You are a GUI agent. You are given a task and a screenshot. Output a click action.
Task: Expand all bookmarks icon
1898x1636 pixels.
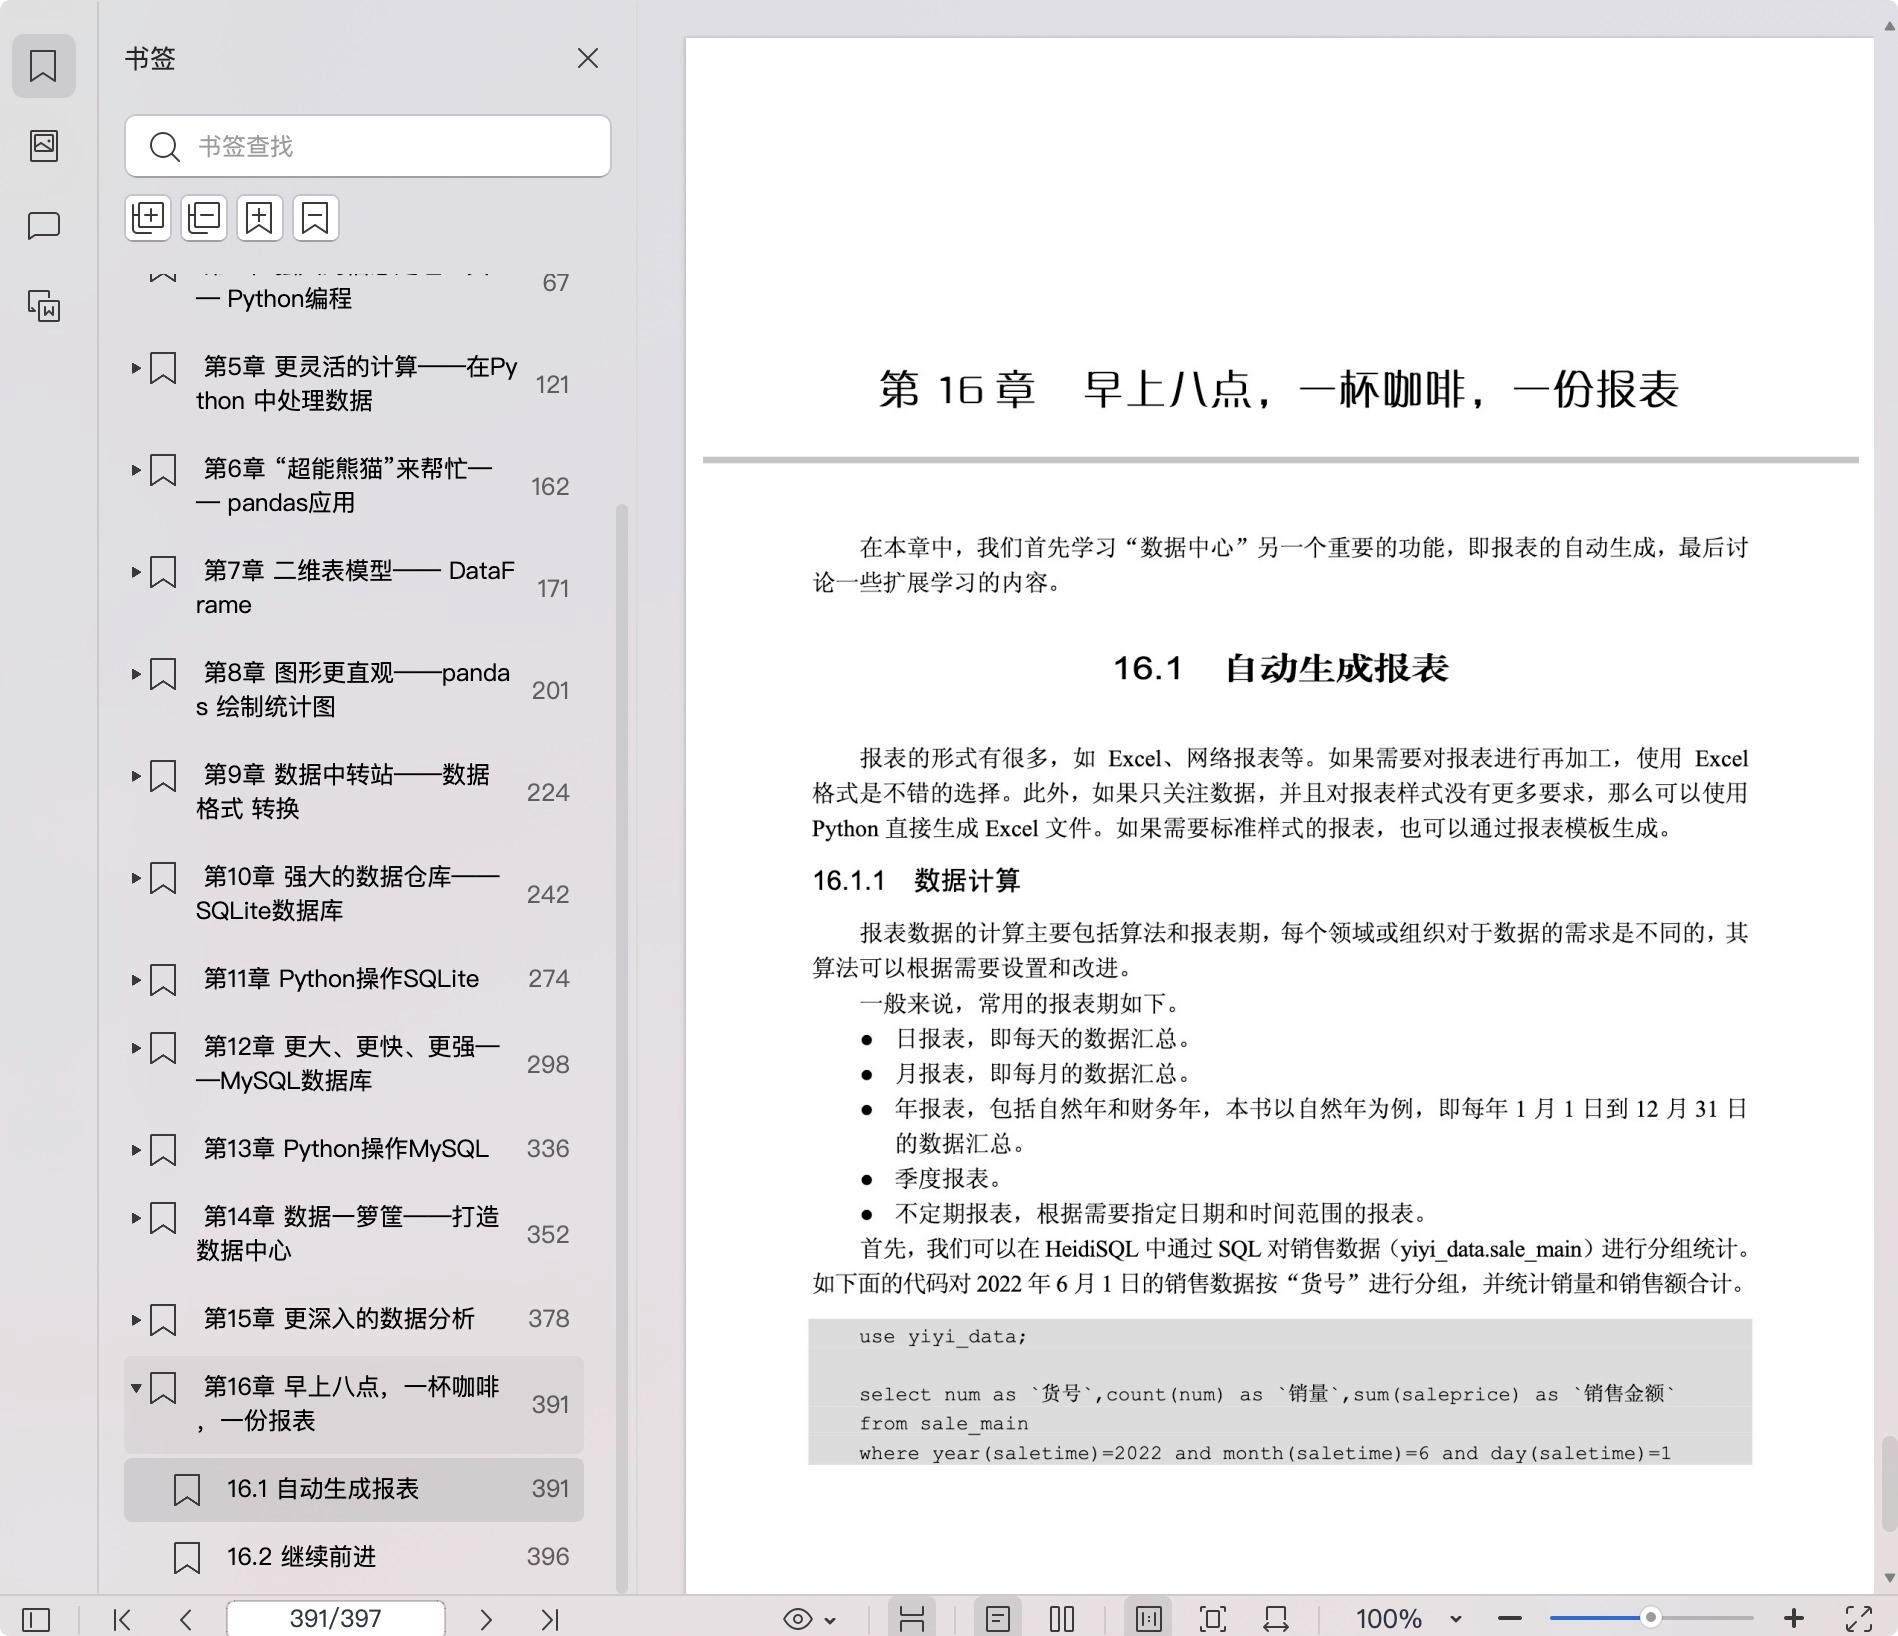[x=148, y=218]
